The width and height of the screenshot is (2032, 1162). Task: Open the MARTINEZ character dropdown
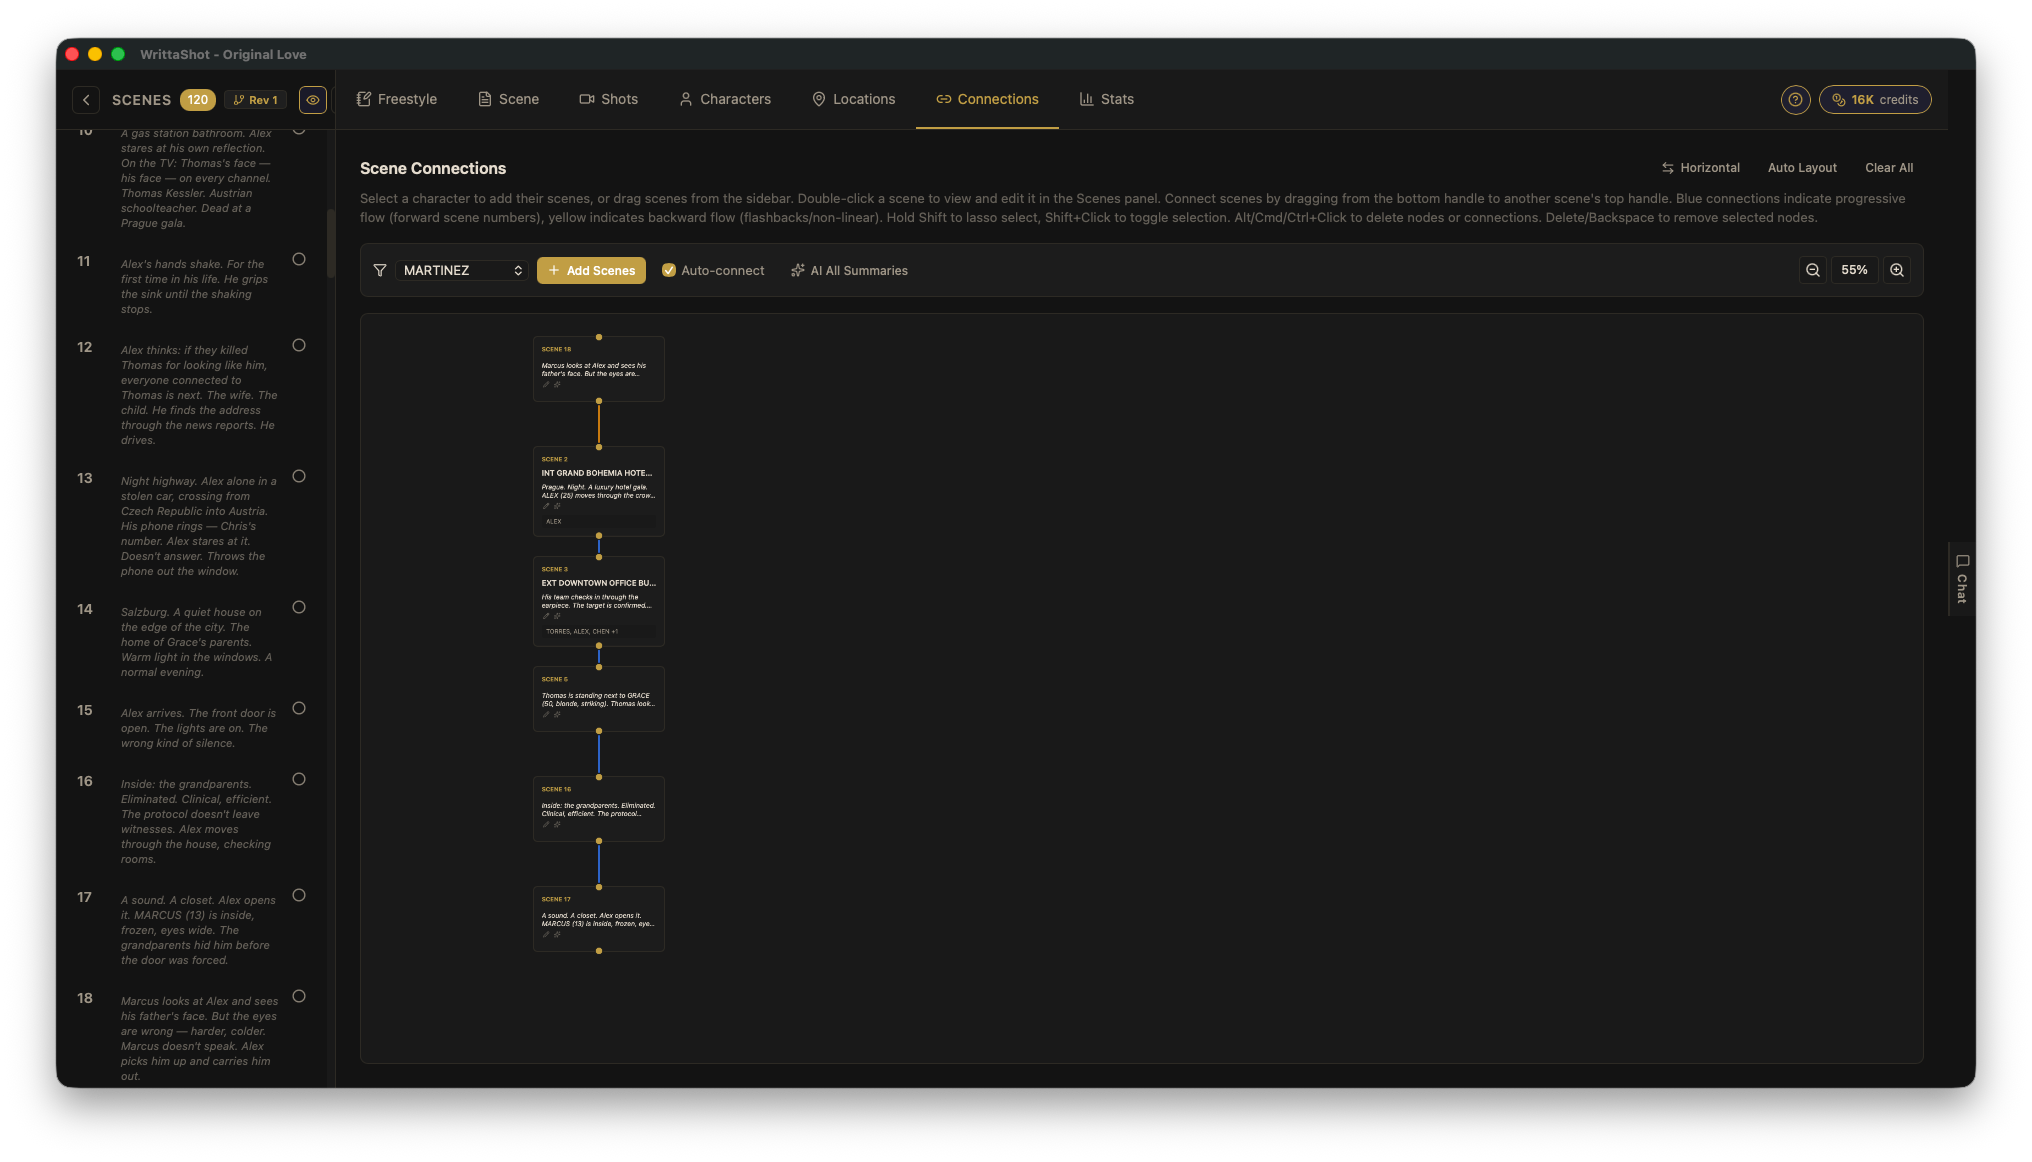pos(462,271)
